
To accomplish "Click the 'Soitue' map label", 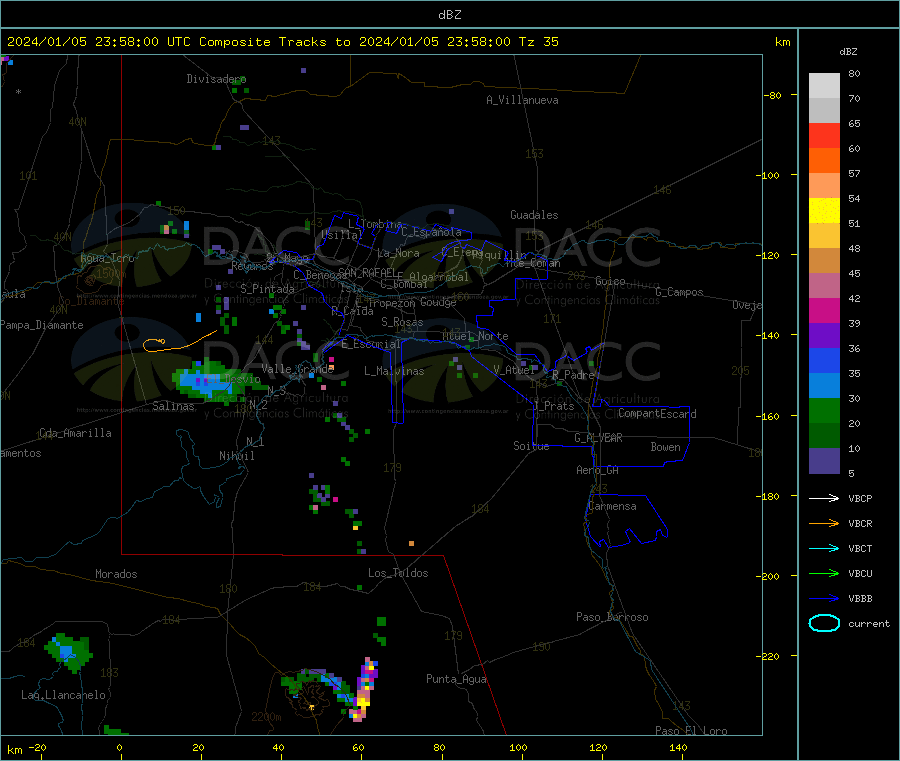I will click(x=531, y=446).
